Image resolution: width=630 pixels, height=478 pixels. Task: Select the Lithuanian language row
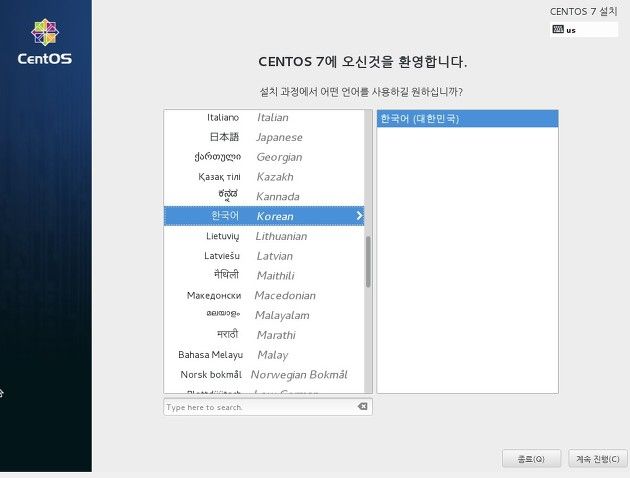(264, 236)
